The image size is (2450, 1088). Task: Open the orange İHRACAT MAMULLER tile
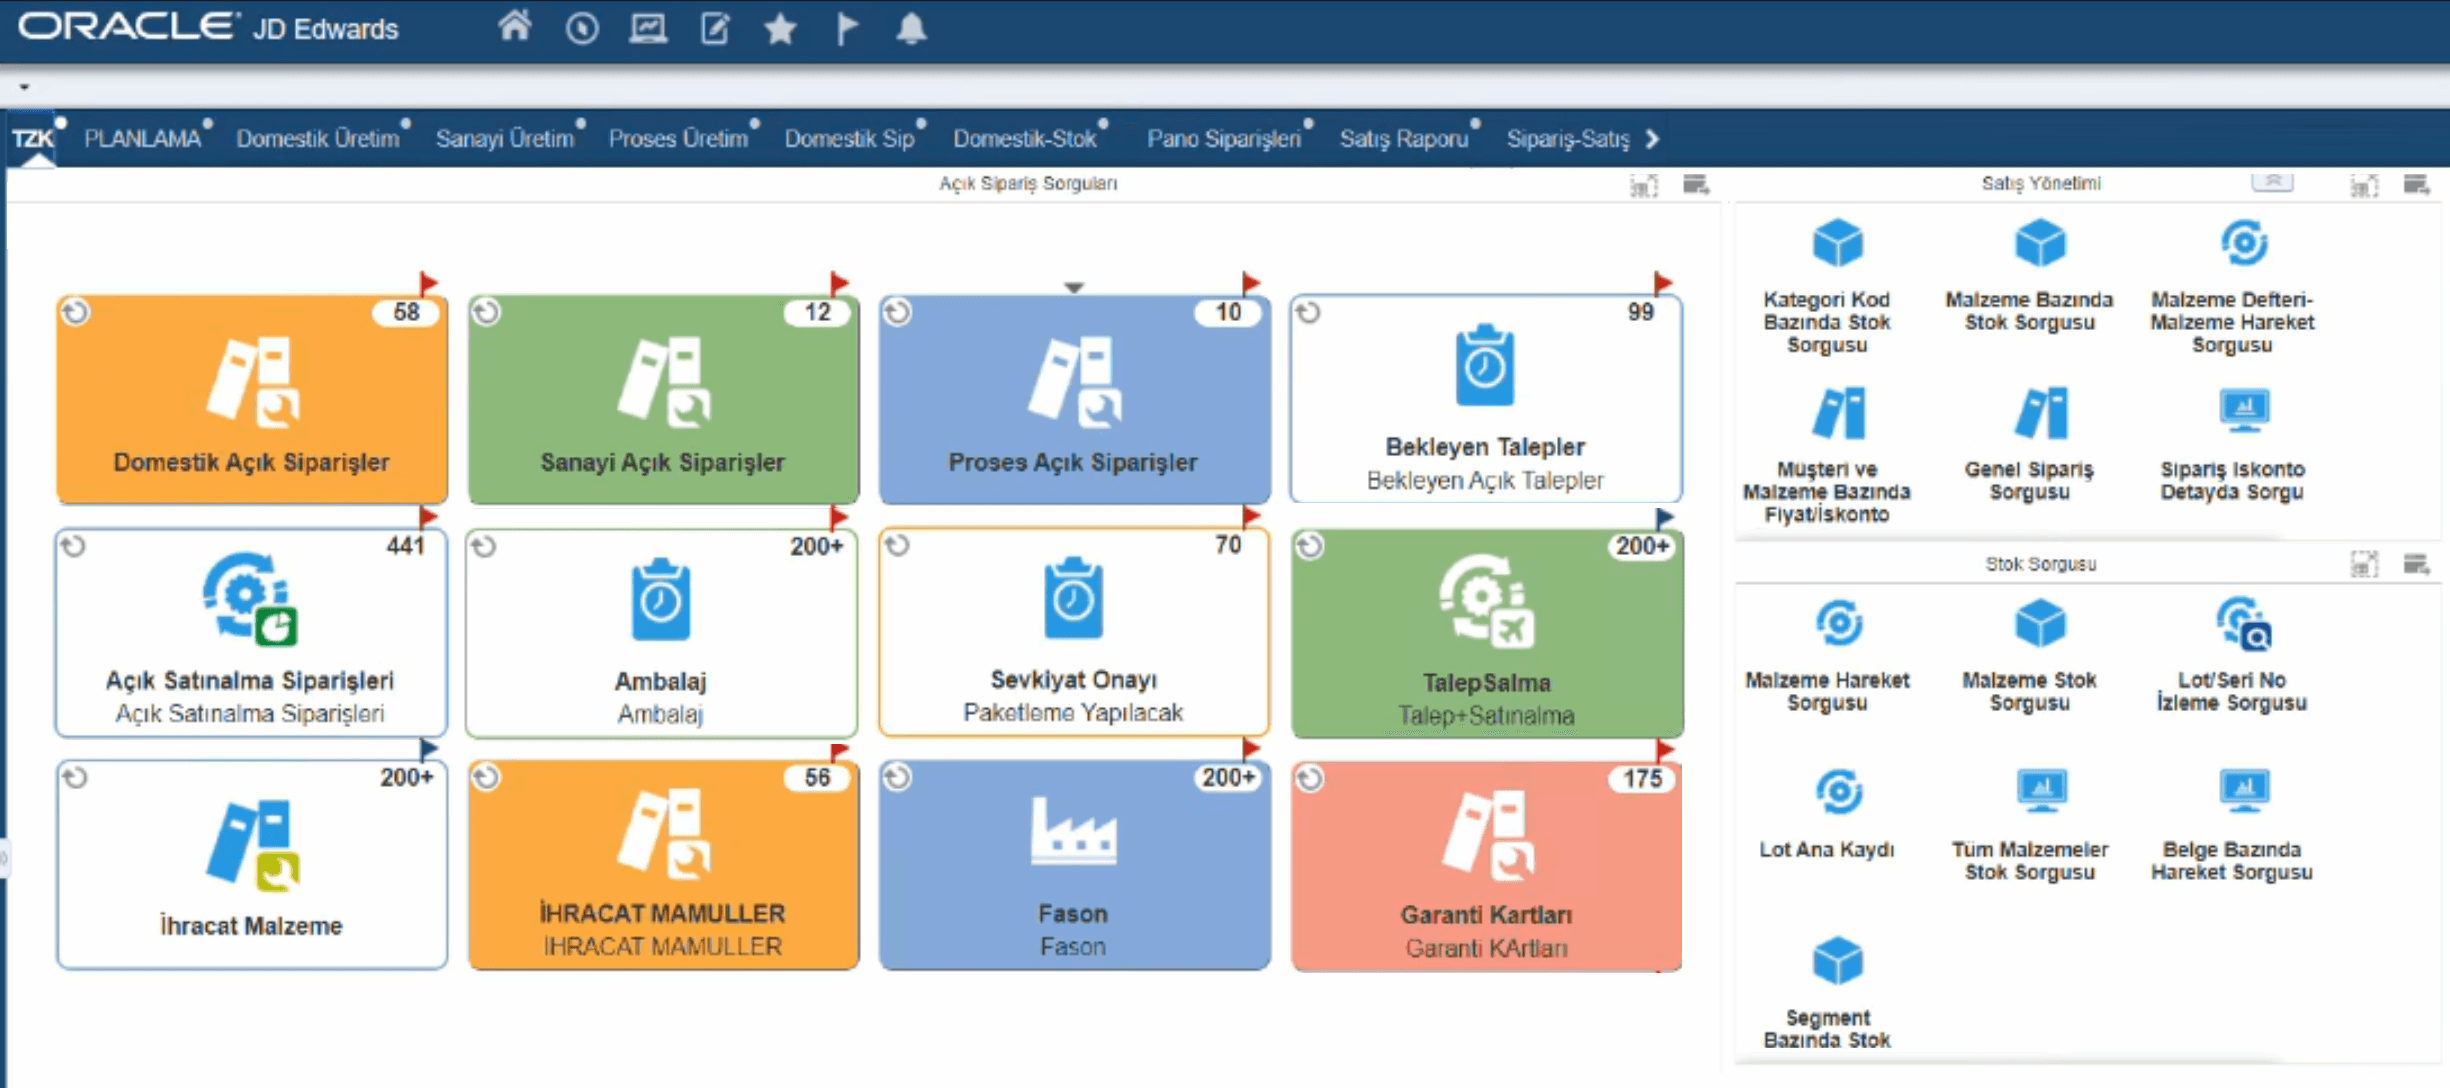point(663,865)
